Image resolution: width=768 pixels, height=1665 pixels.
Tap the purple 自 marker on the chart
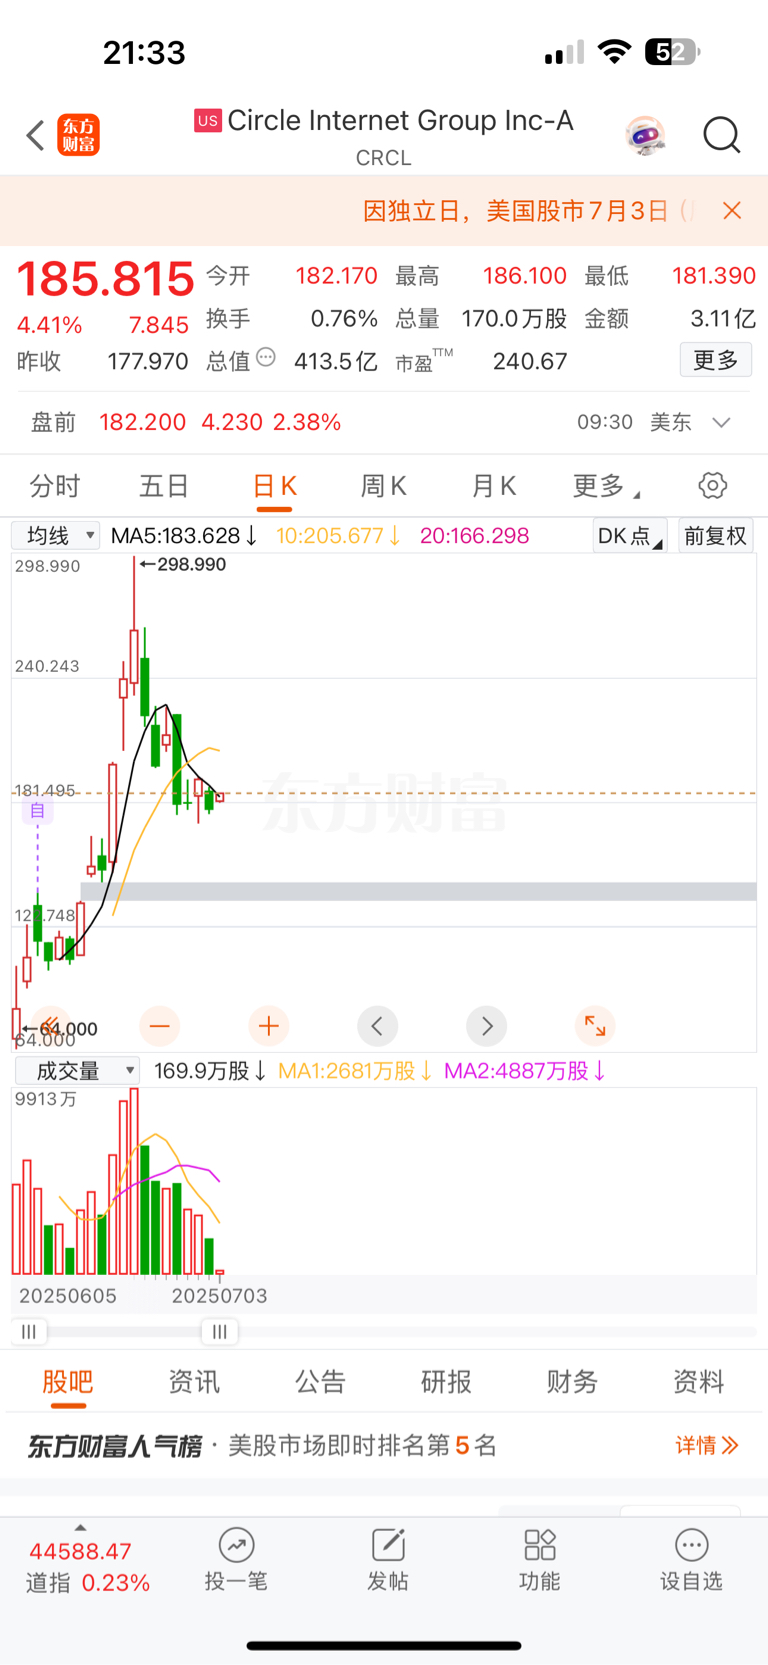(38, 810)
